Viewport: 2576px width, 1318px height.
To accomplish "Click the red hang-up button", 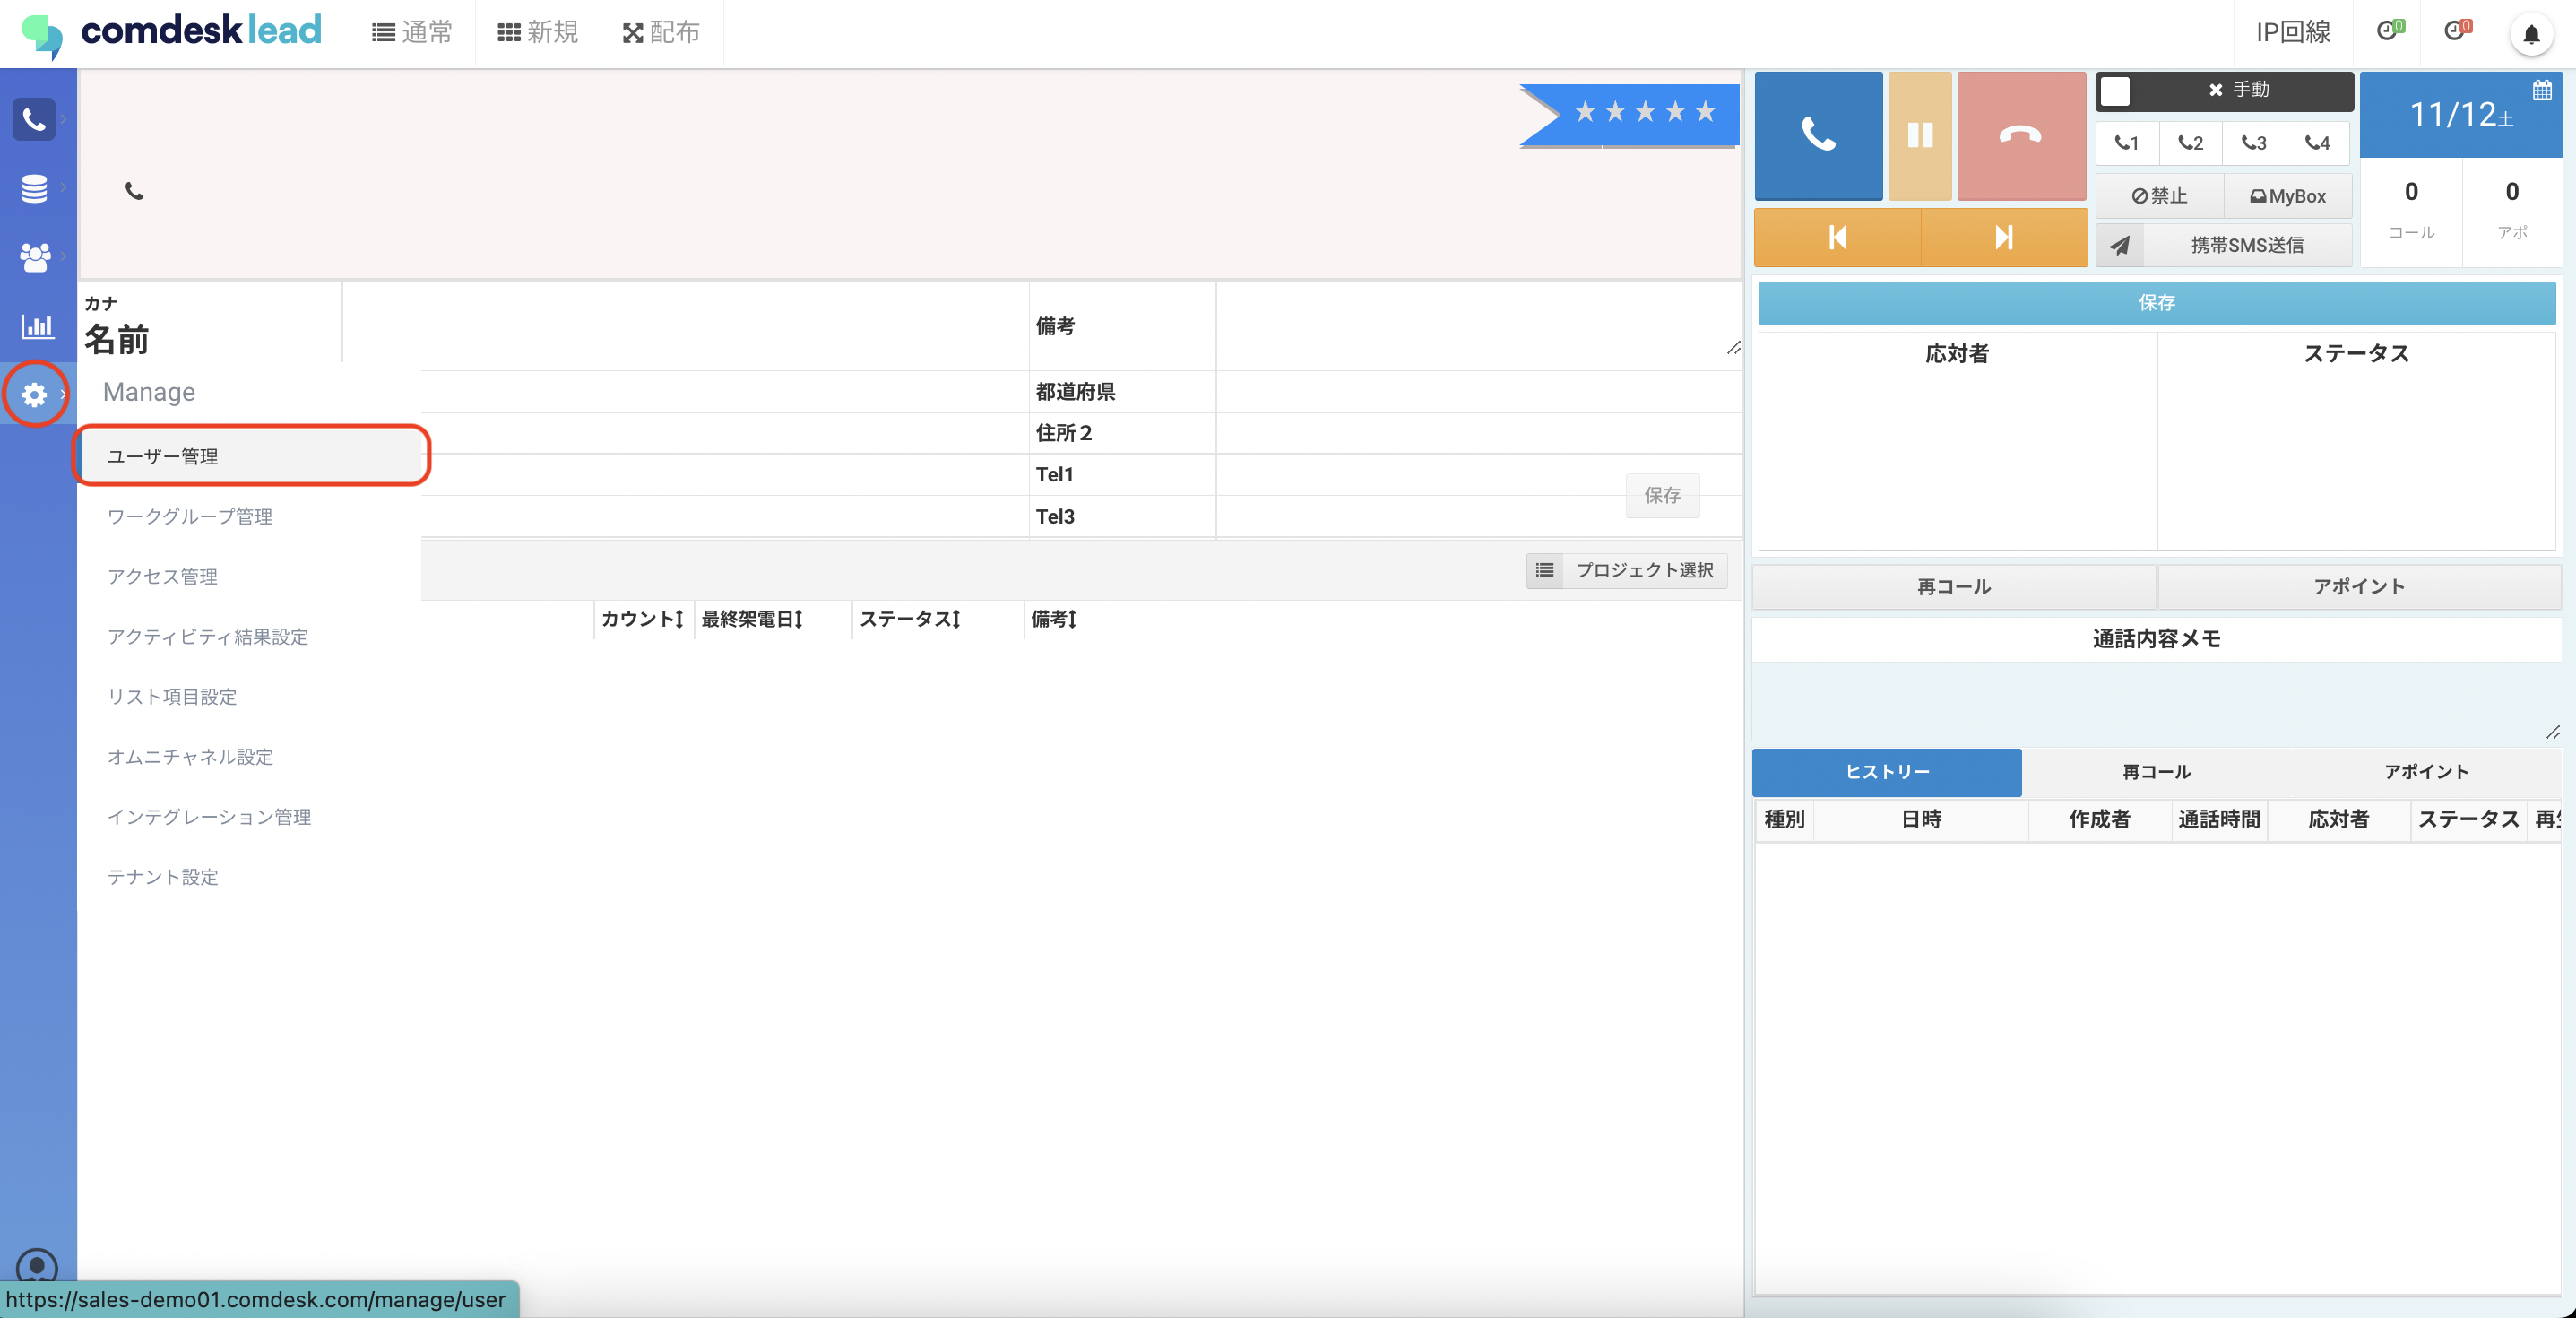I will (2020, 135).
